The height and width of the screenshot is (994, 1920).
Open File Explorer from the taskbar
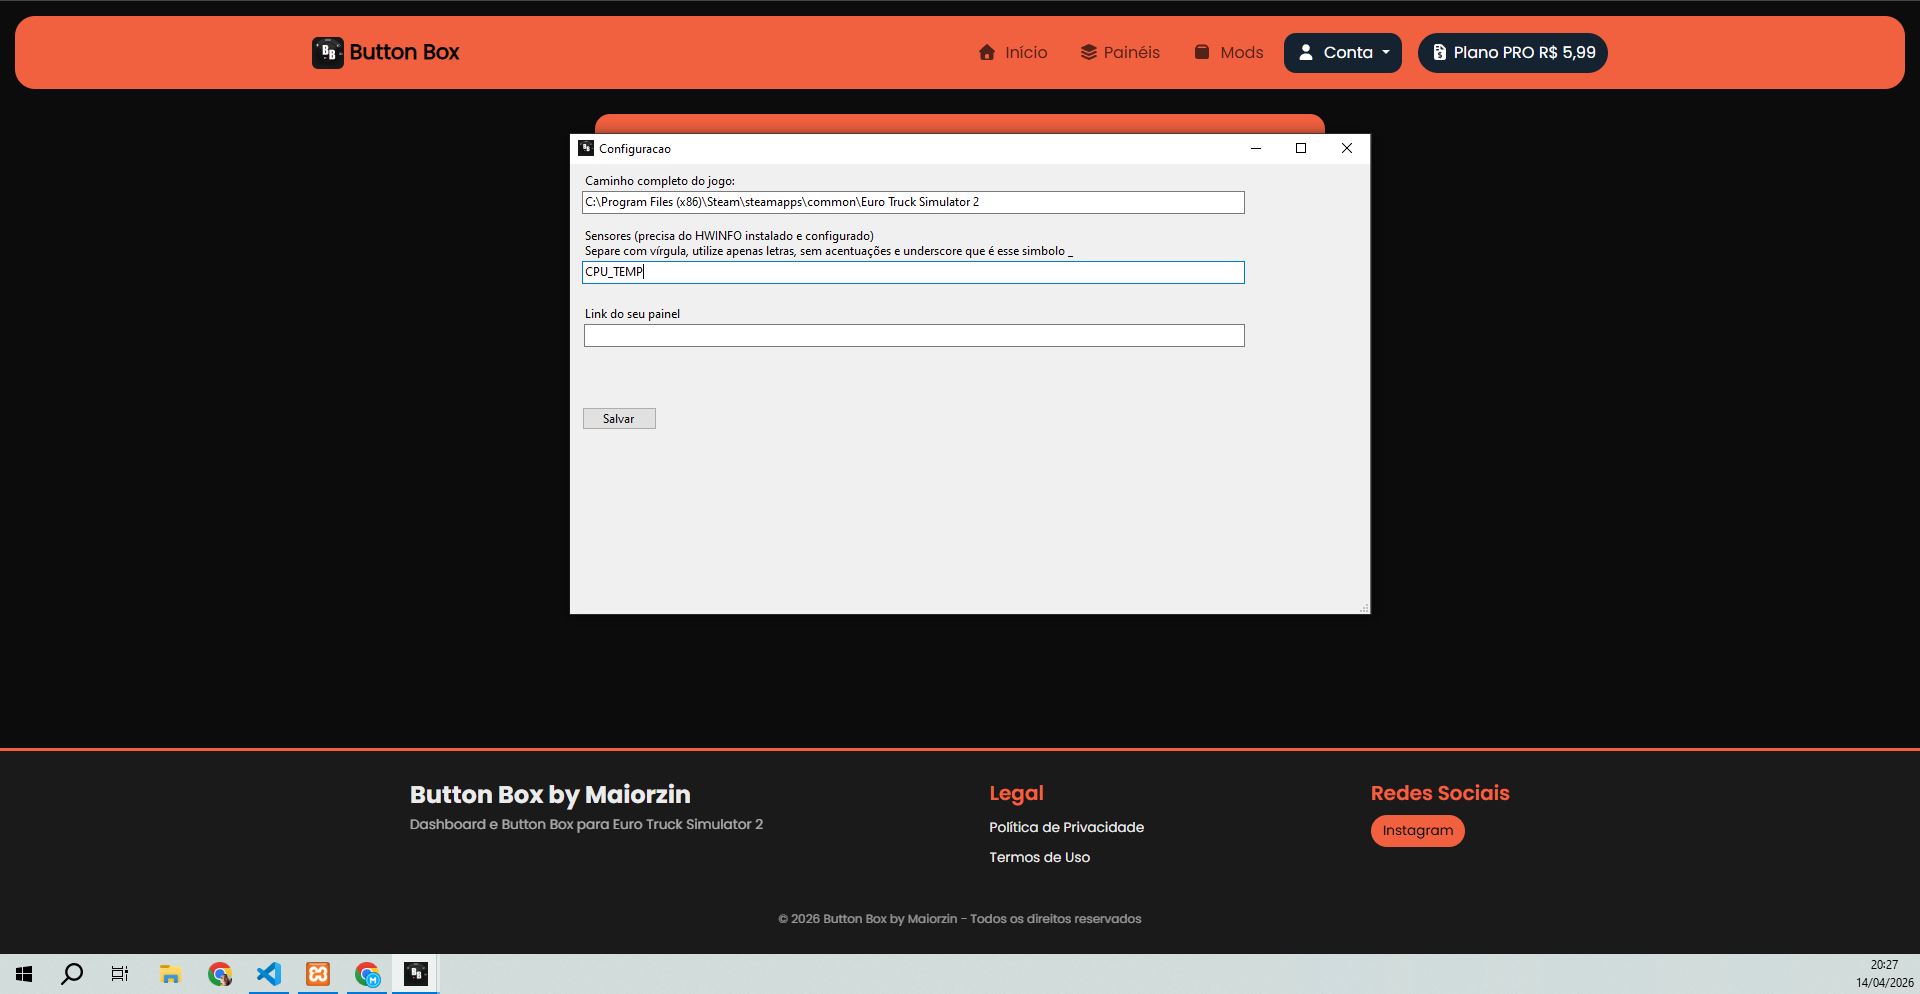[x=170, y=974]
